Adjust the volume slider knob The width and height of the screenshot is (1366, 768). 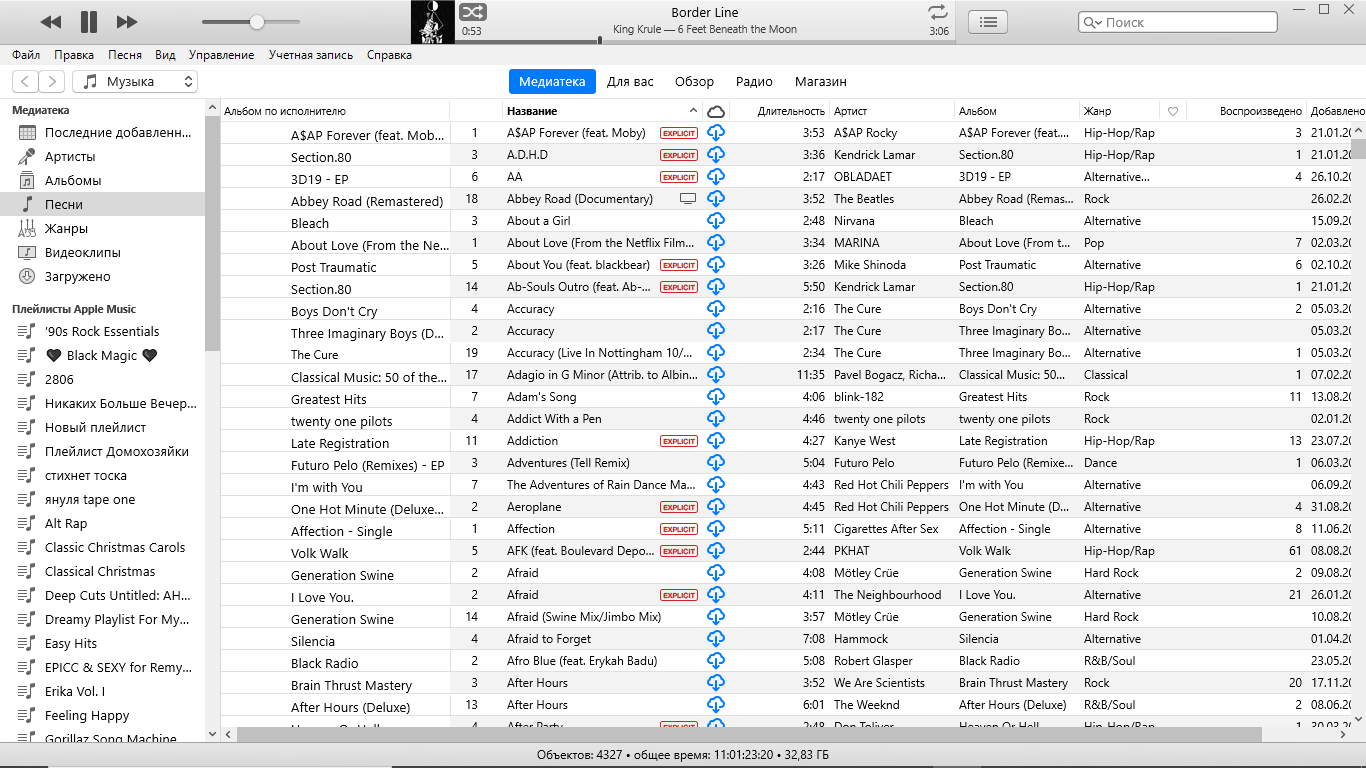click(257, 22)
